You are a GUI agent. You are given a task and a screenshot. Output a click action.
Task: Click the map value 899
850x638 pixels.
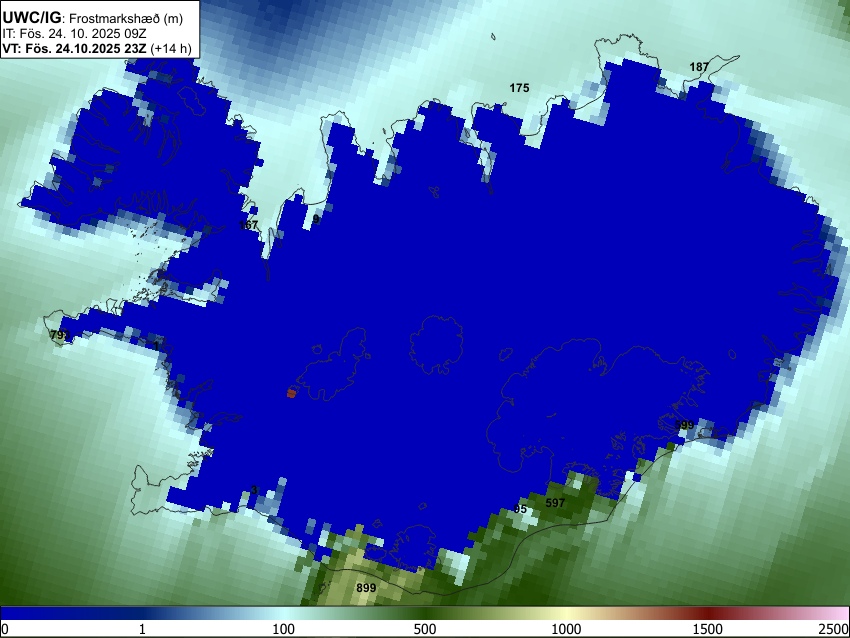pyautogui.click(x=366, y=588)
